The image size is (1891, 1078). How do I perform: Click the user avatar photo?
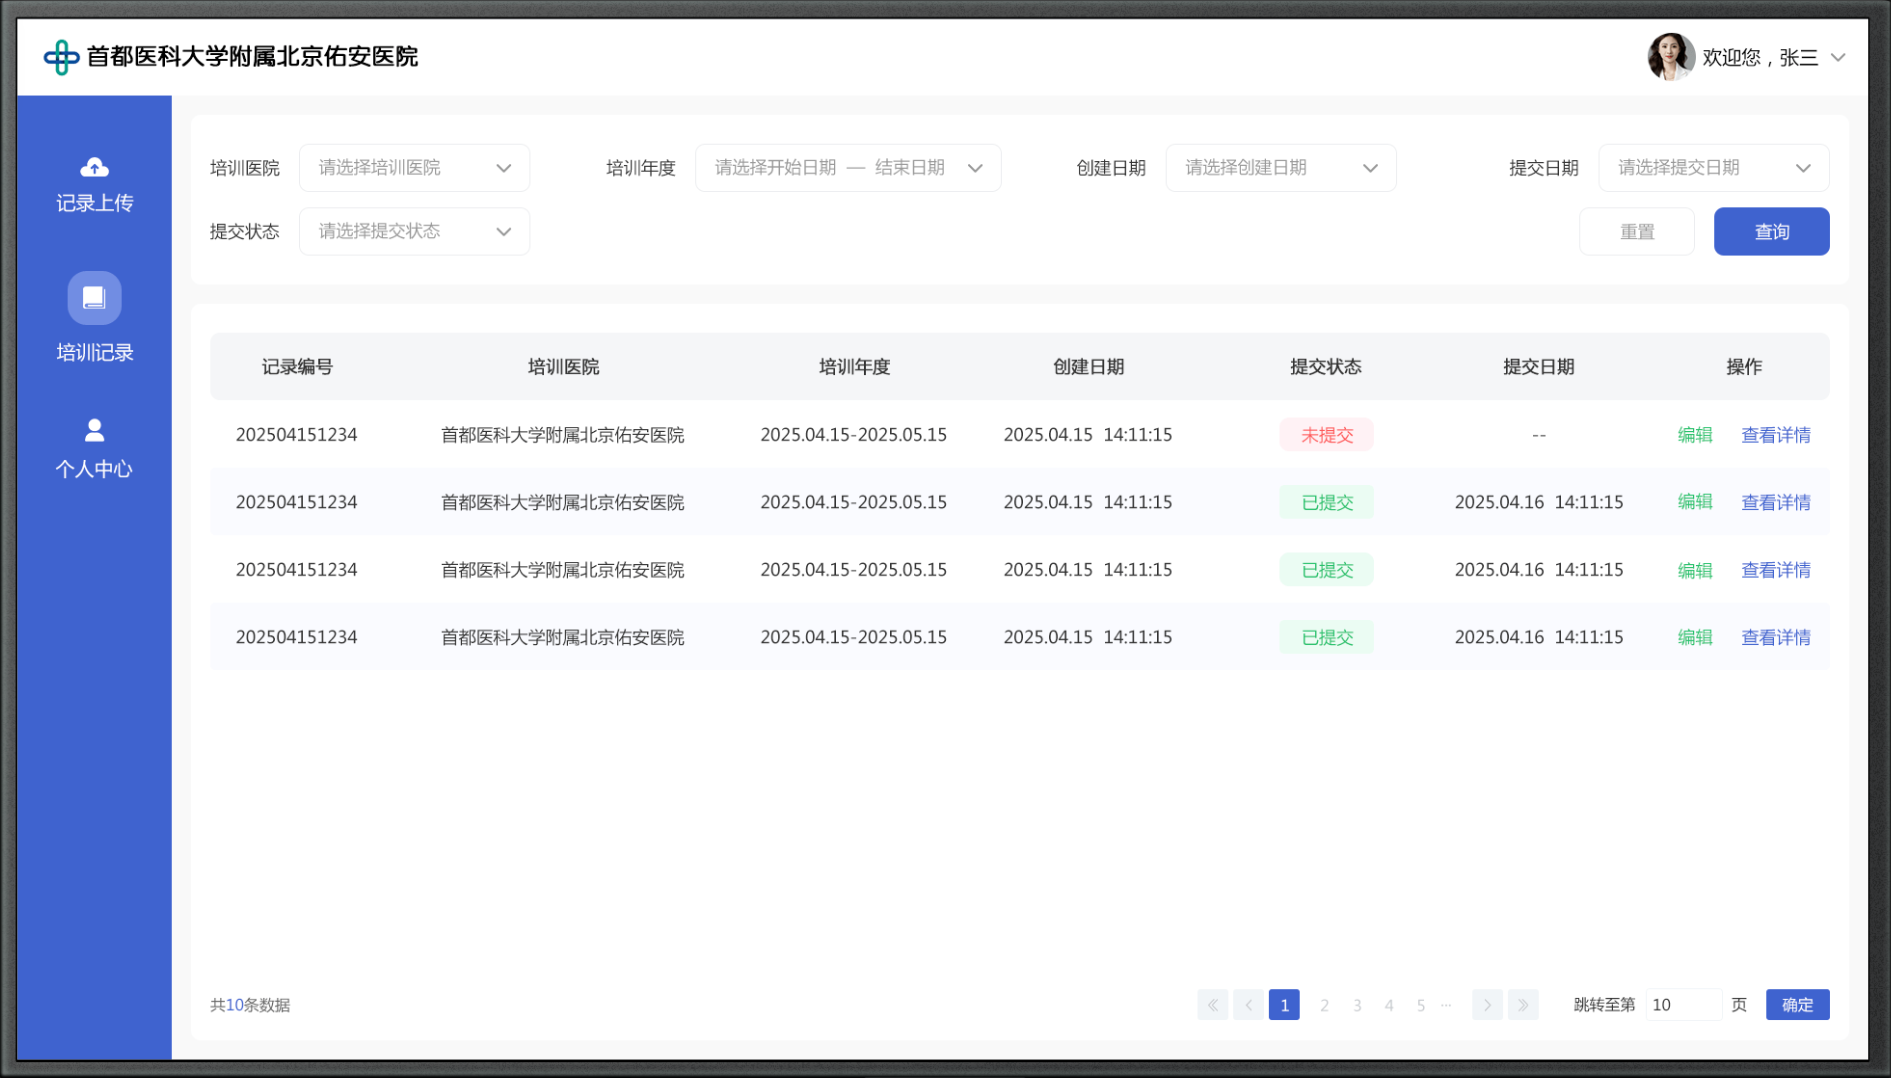coord(1669,57)
